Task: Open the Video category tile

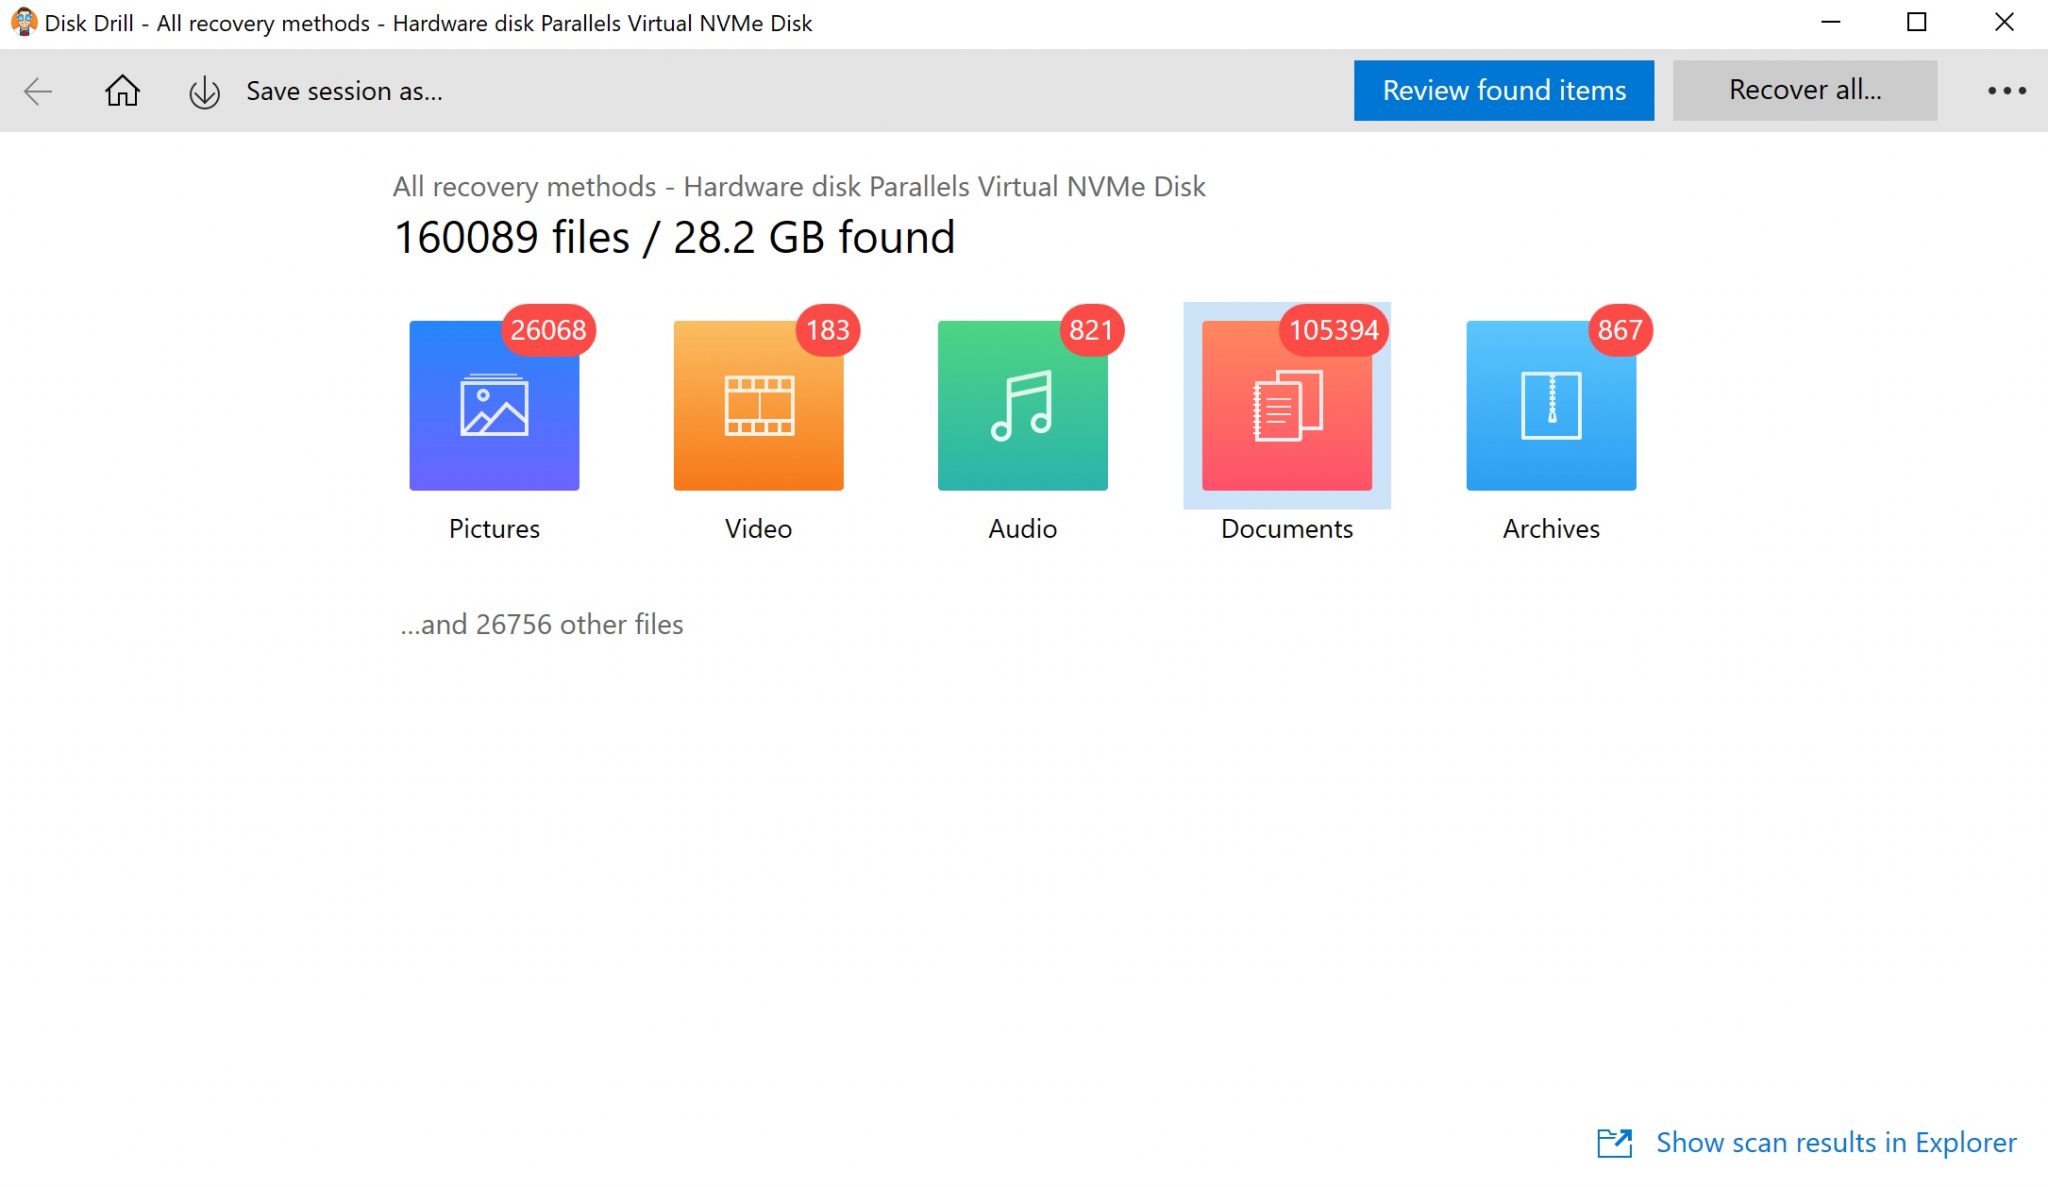Action: [758, 406]
